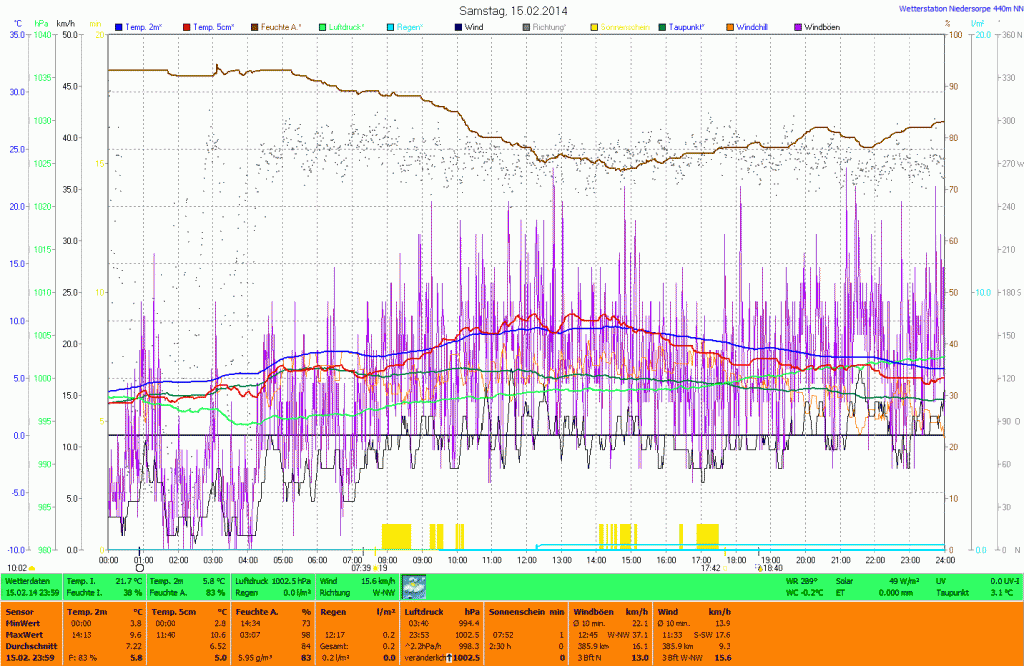
Task: Toggle the Windböen series label
Action: tap(826, 26)
